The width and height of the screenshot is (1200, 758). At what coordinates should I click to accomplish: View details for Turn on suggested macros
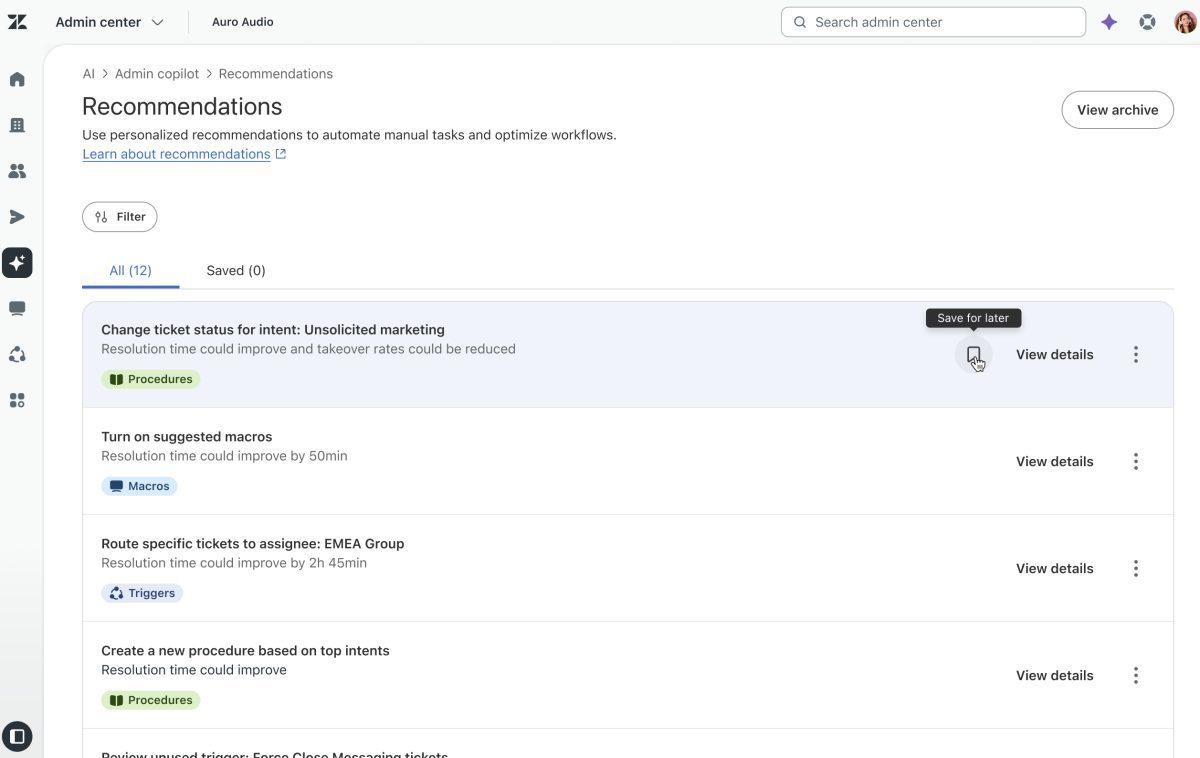point(1054,462)
